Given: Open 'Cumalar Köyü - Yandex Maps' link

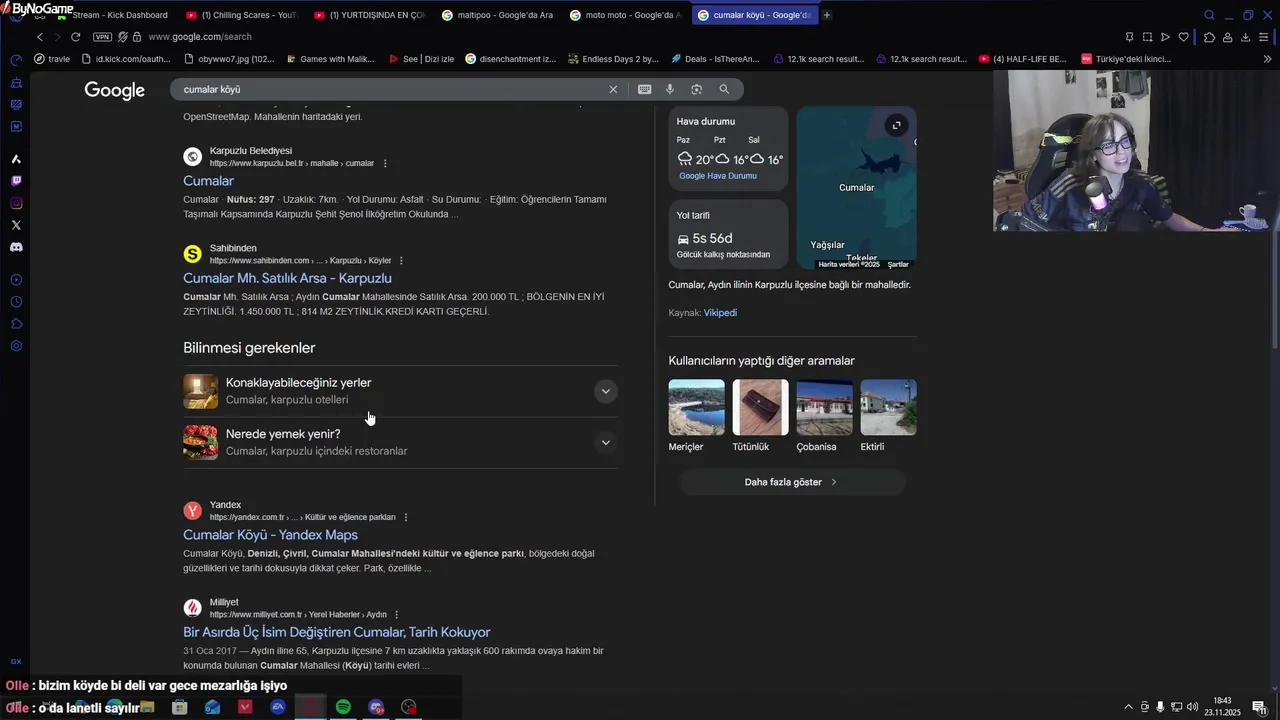Looking at the screenshot, I should click(x=270, y=535).
